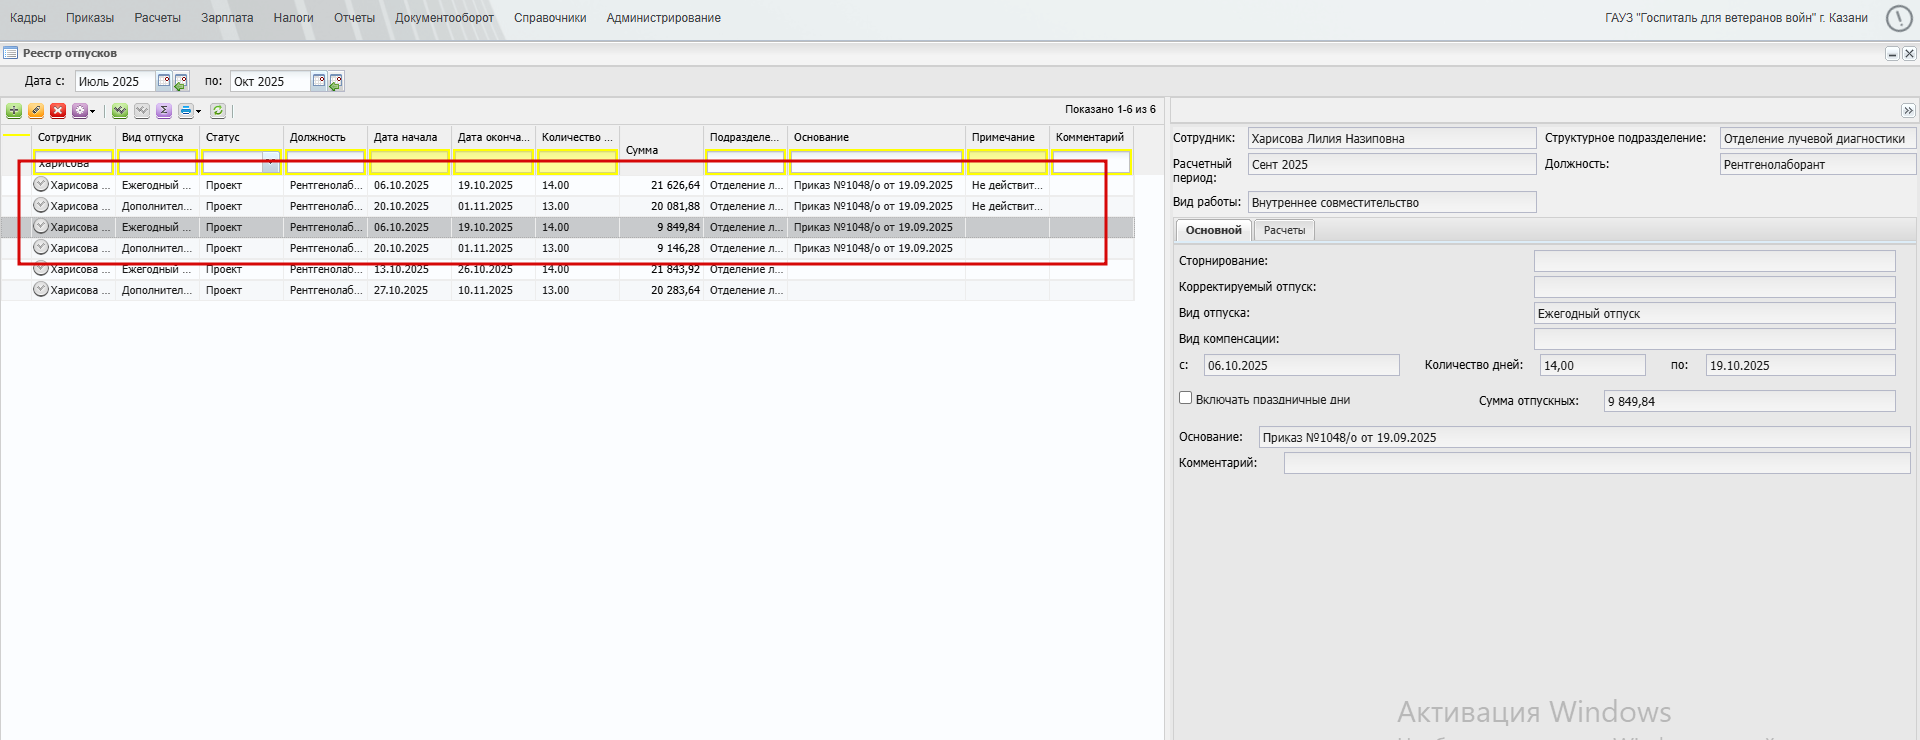Click the purple sigma totals icon
1920x740 pixels.
tap(164, 111)
